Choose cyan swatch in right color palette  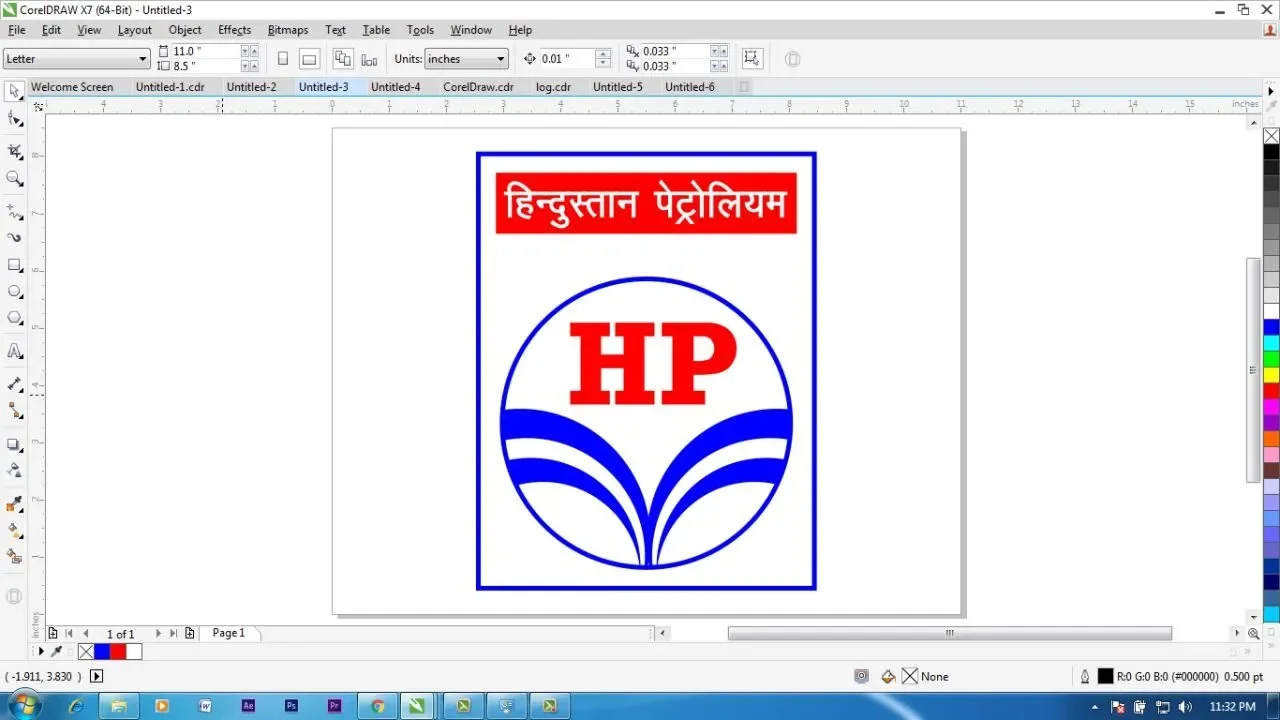1271,343
